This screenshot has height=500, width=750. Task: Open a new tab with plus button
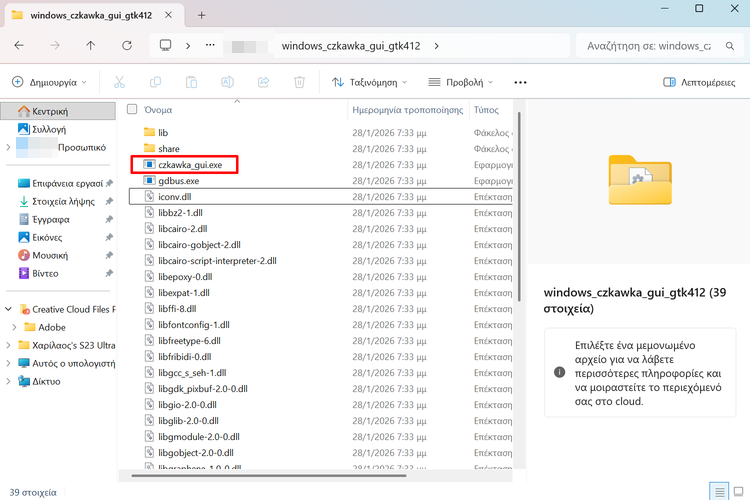(x=201, y=15)
